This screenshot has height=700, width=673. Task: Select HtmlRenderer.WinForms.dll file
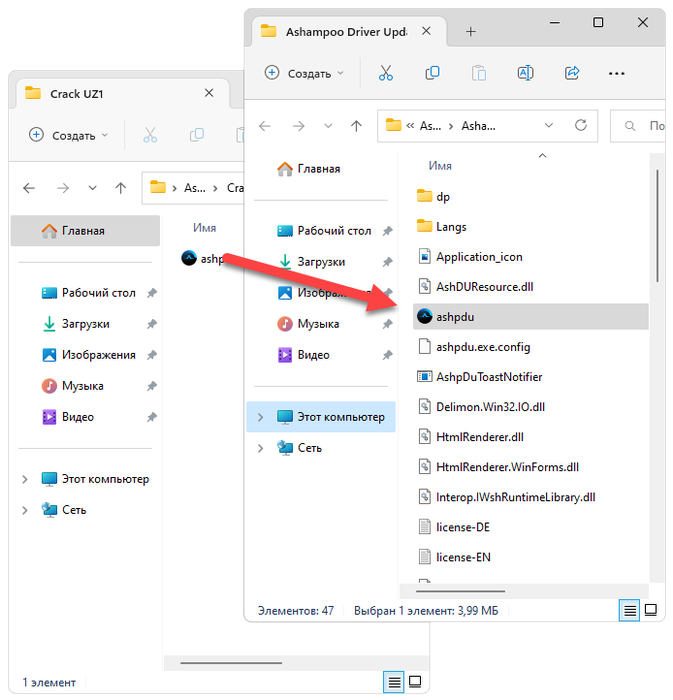coord(531,467)
